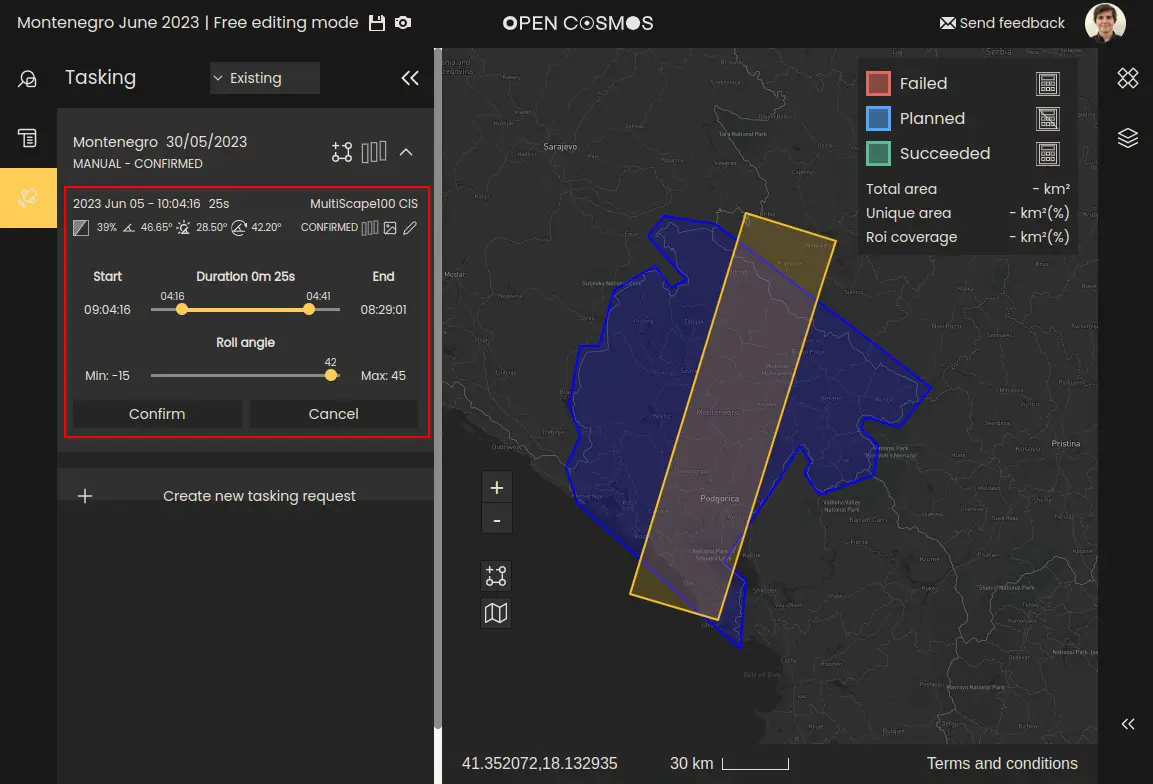Select the Tasking megaphone tool in the sidebar
1153x784 pixels.
pyautogui.click(x=28, y=198)
